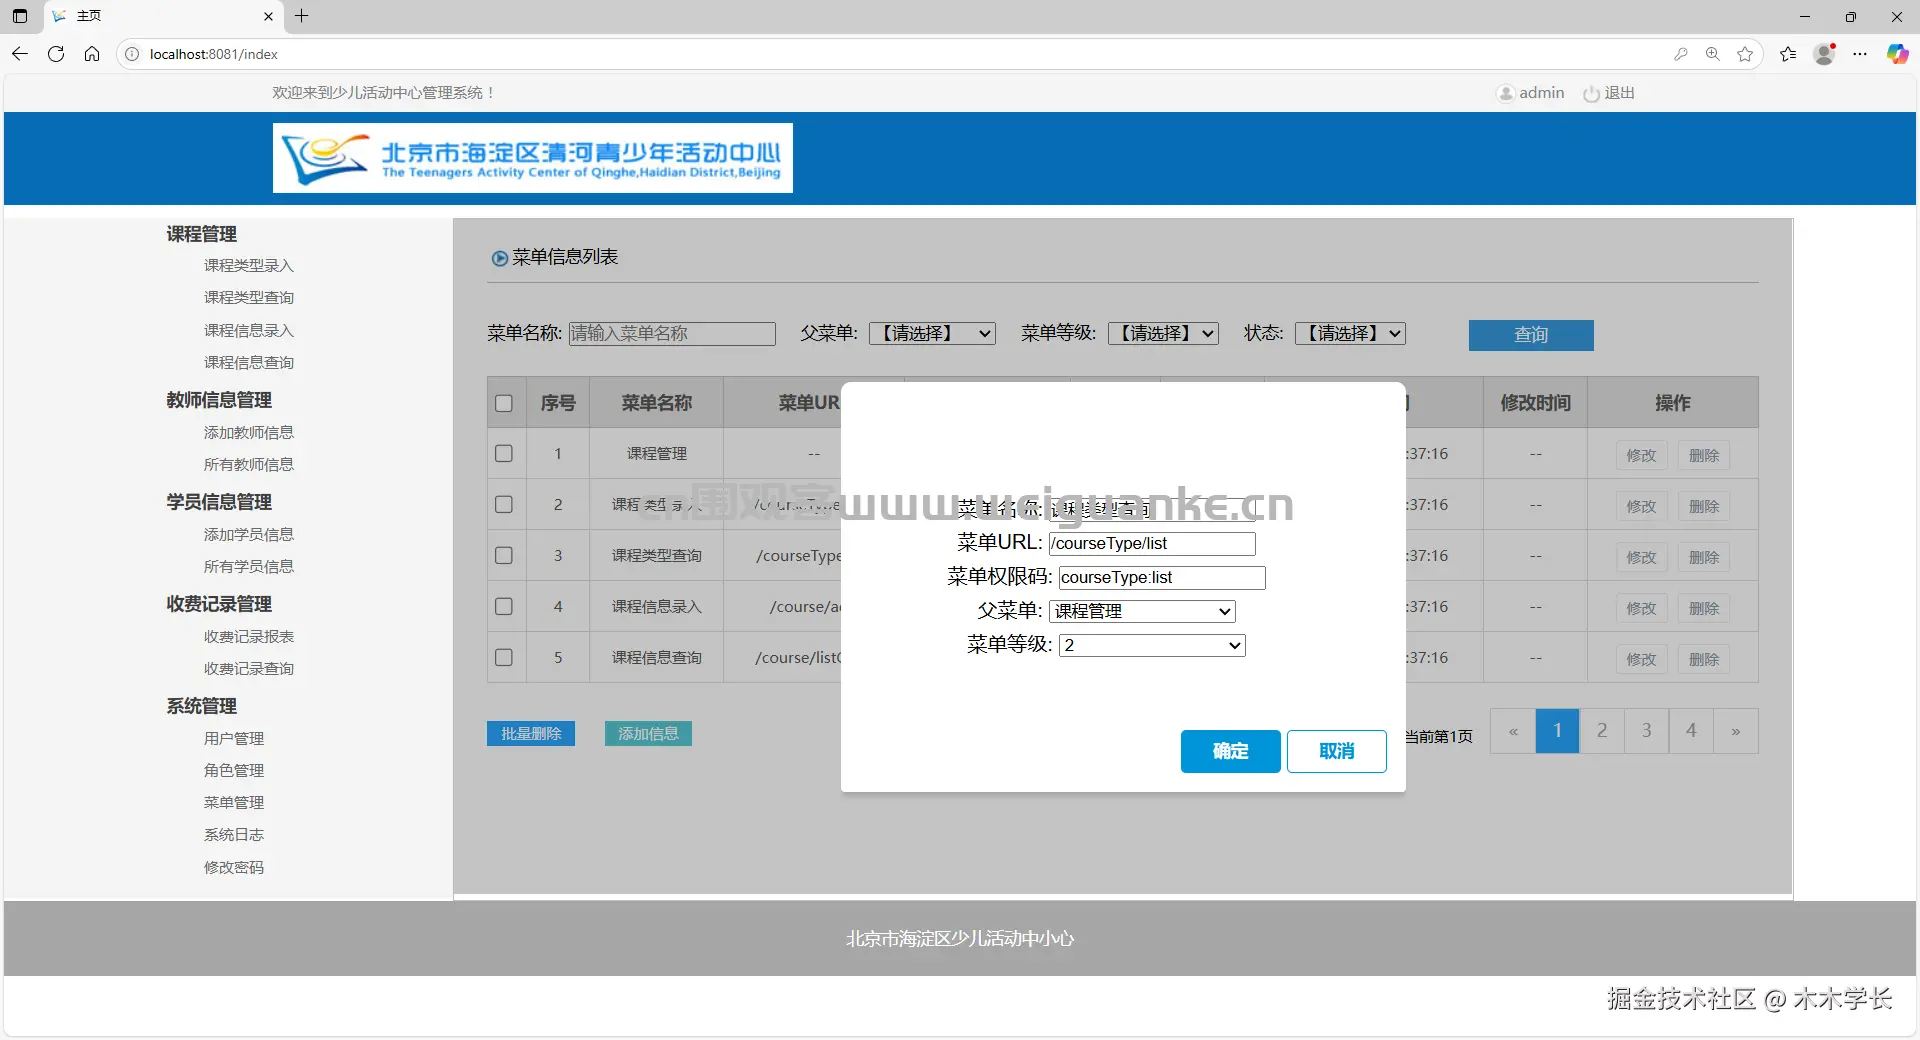Viewport: 1920px width, 1040px height.
Task: Open 课程信息录入 in sidebar
Action: [248, 330]
